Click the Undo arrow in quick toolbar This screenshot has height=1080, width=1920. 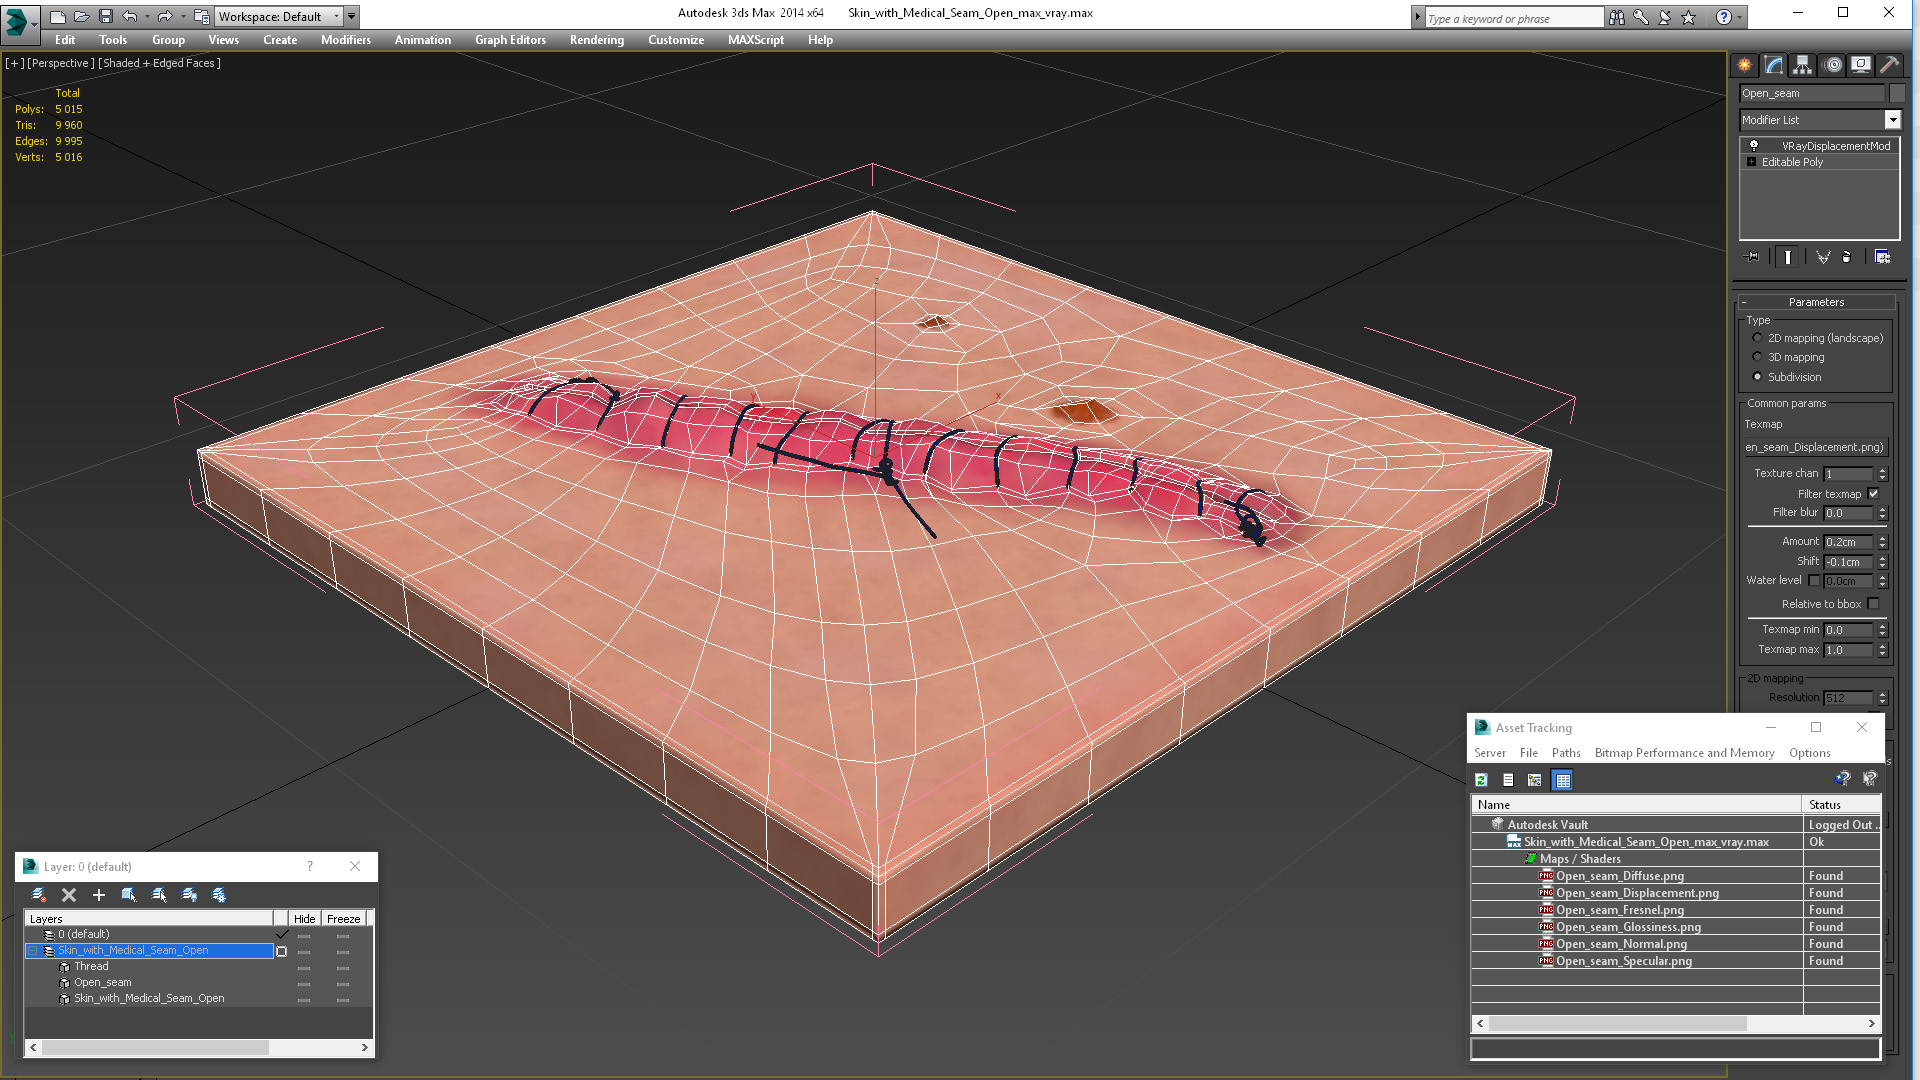coord(129,16)
